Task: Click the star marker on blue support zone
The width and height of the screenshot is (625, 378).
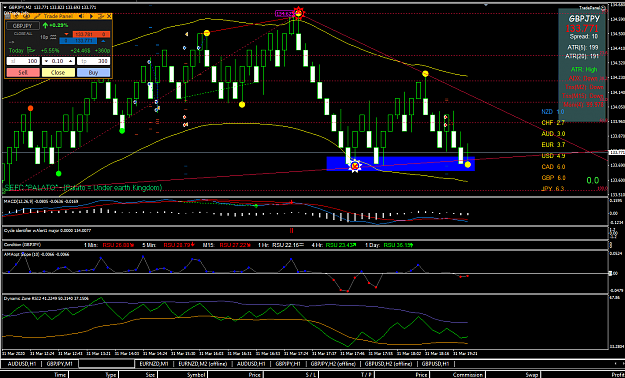Action: click(354, 166)
